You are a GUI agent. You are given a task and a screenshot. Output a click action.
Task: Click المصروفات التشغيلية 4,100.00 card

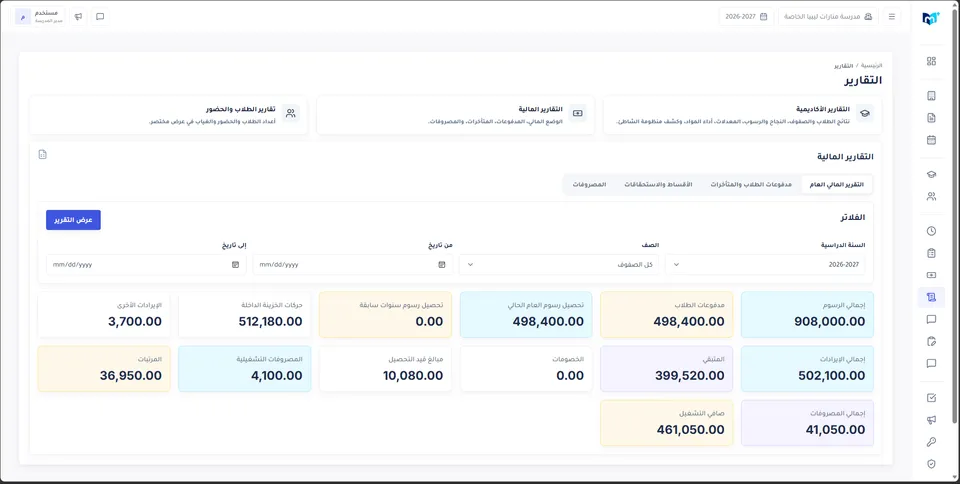coord(244,369)
